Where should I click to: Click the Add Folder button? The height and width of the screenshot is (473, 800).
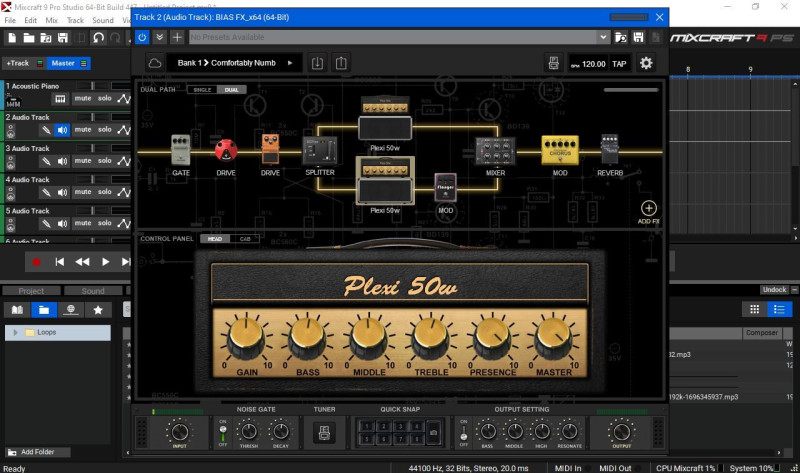point(37,452)
